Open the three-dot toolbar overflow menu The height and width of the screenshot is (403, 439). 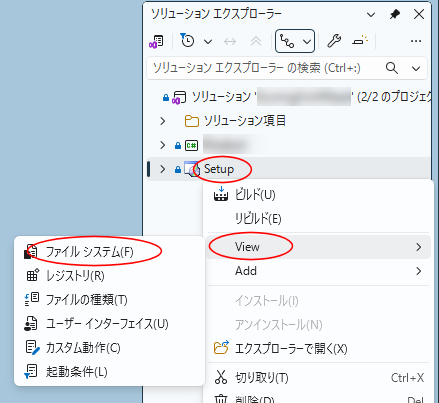point(416,41)
